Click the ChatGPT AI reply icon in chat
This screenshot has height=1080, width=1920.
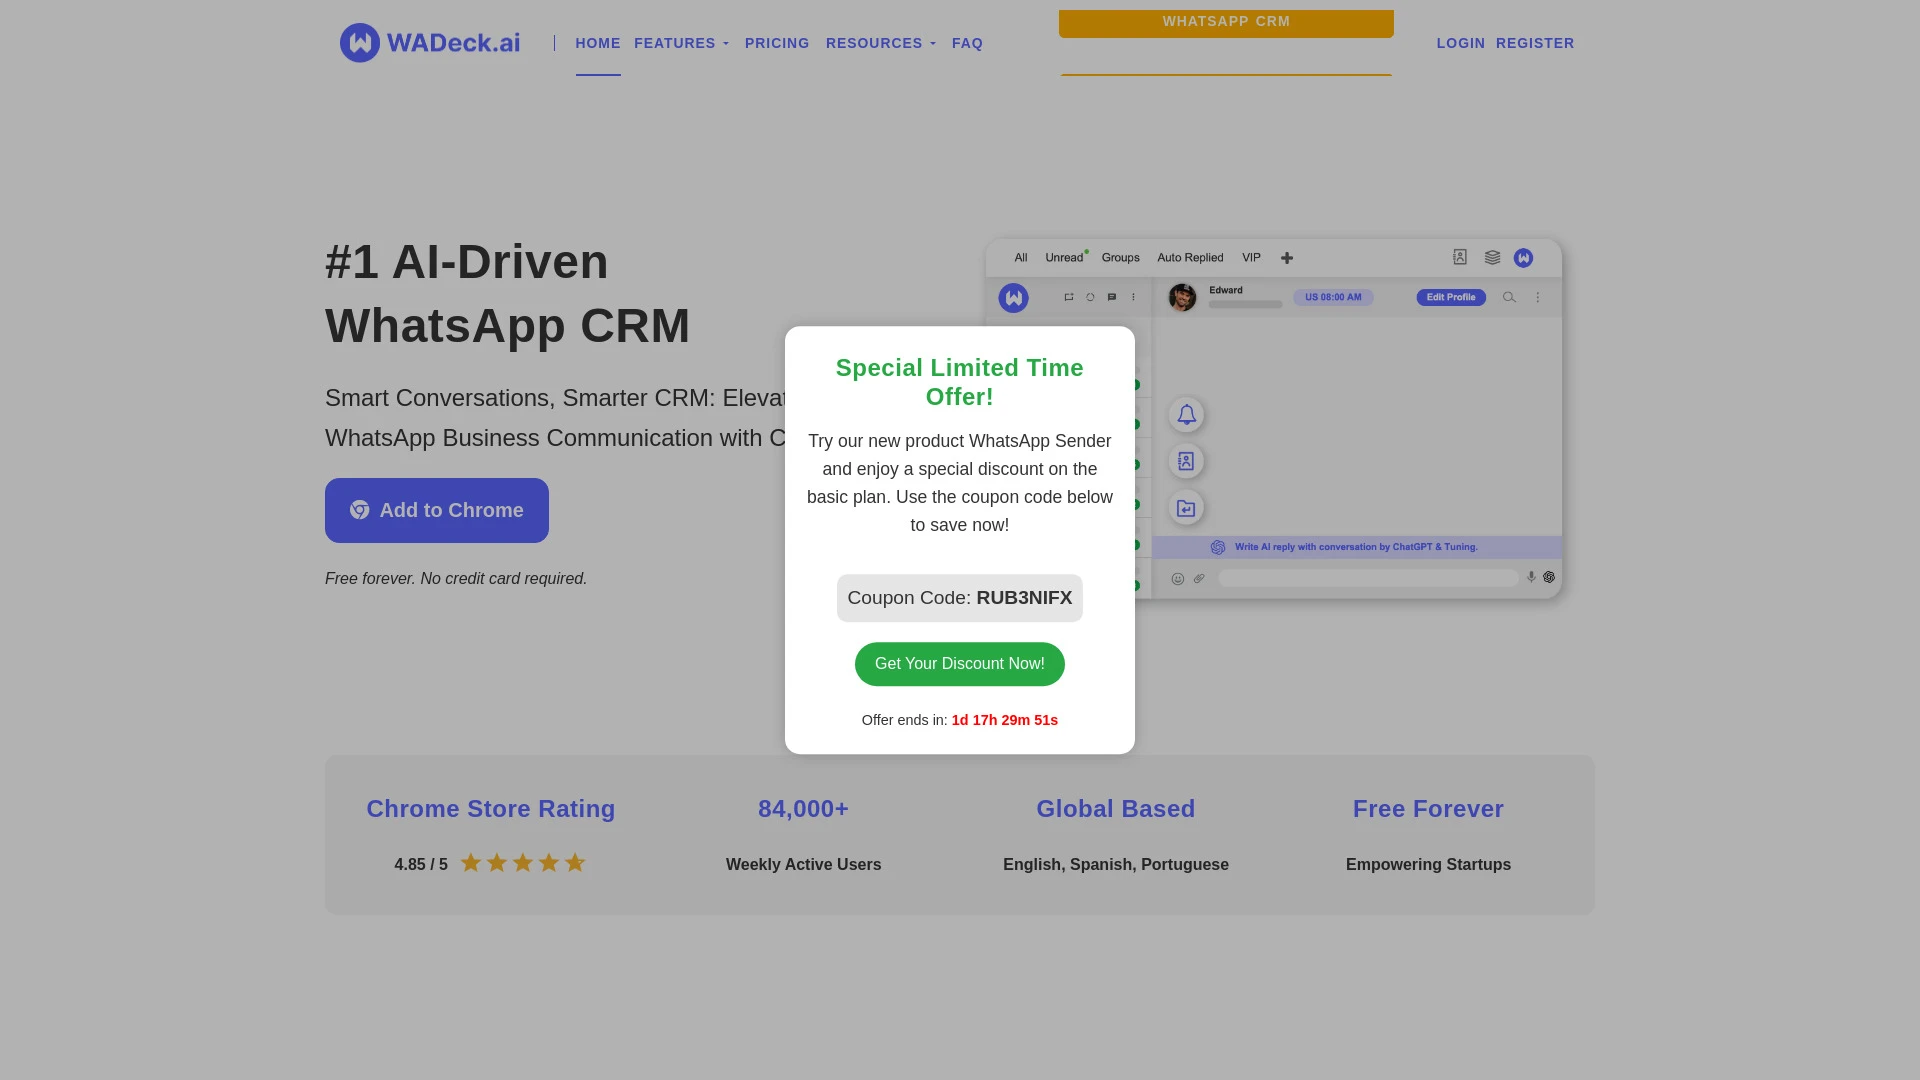pos(1217,546)
